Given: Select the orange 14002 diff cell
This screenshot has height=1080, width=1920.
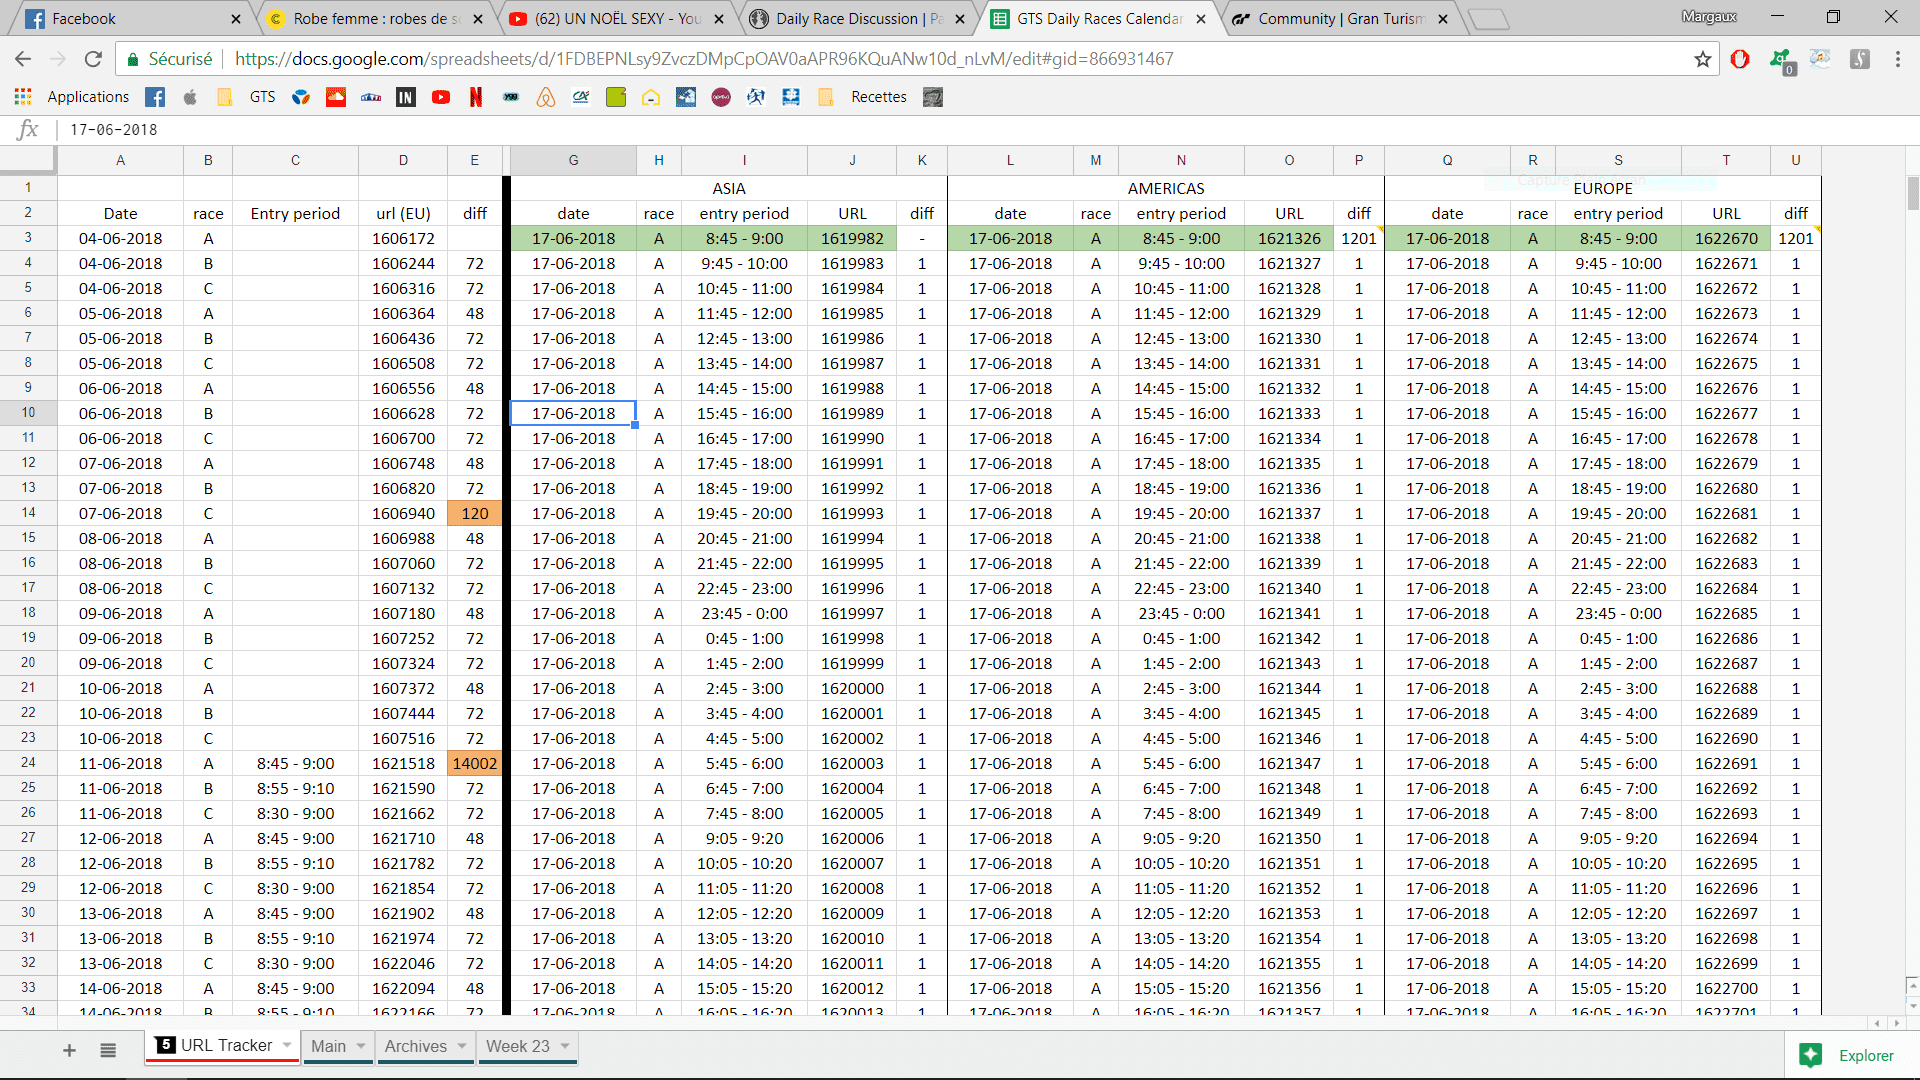Looking at the screenshot, I should (474, 763).
